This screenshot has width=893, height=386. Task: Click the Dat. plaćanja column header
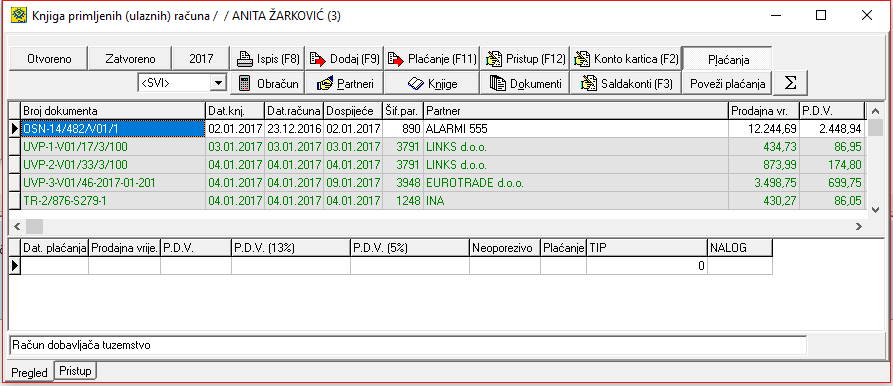point(55,248)
